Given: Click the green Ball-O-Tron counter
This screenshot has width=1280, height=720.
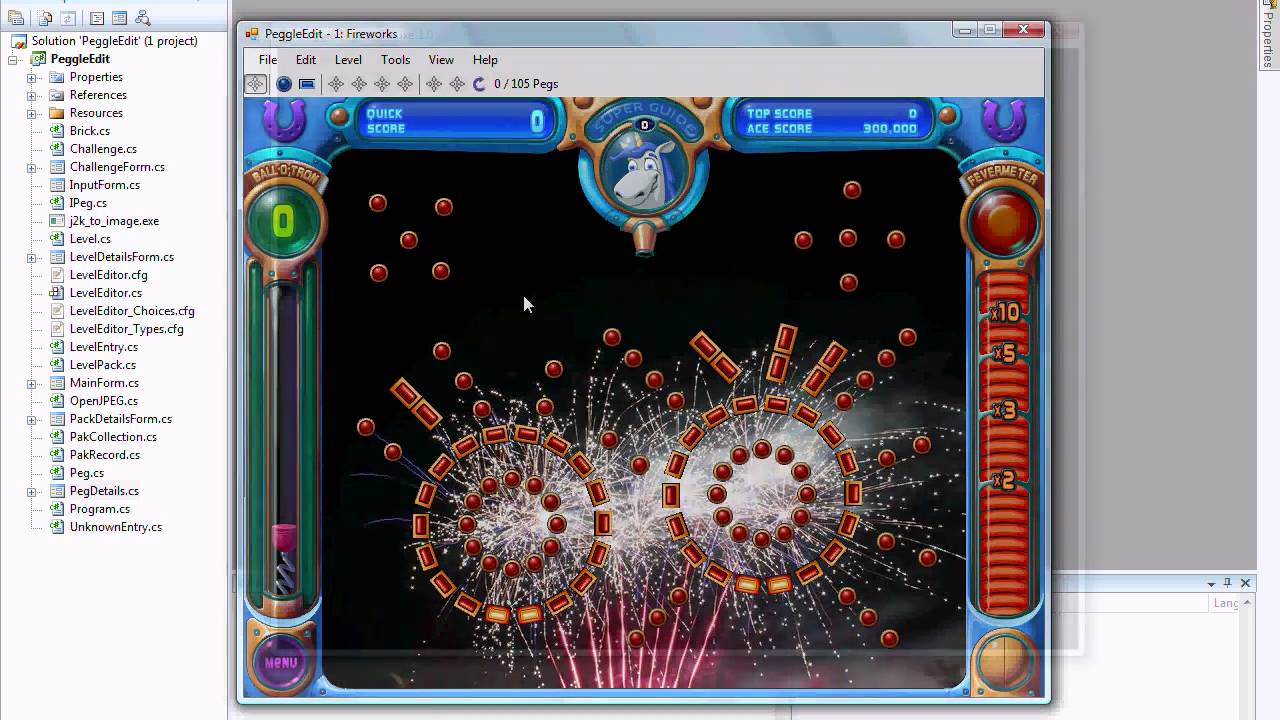Looking at the screenshot, I should point(284,222).
